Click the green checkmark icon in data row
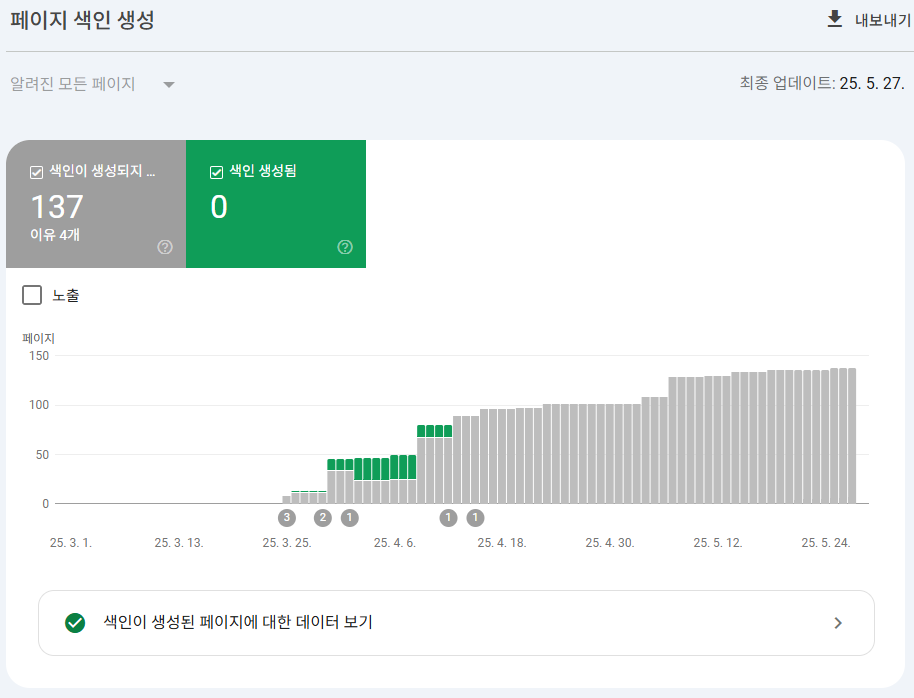Screen dimensions: 914x698 [x=75, y=623]
